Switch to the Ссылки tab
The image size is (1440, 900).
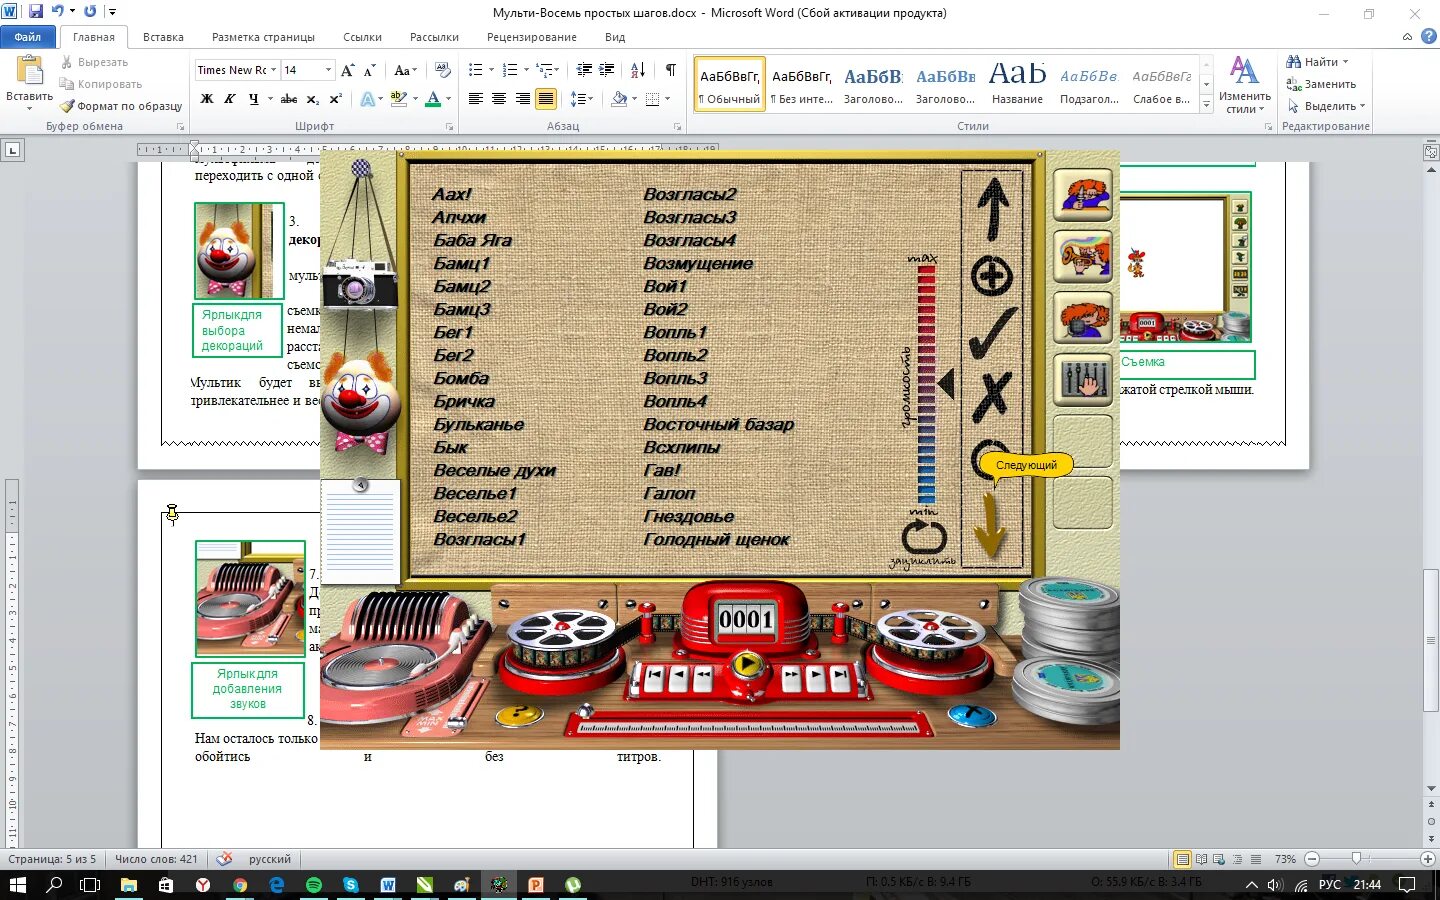[362, 37]
